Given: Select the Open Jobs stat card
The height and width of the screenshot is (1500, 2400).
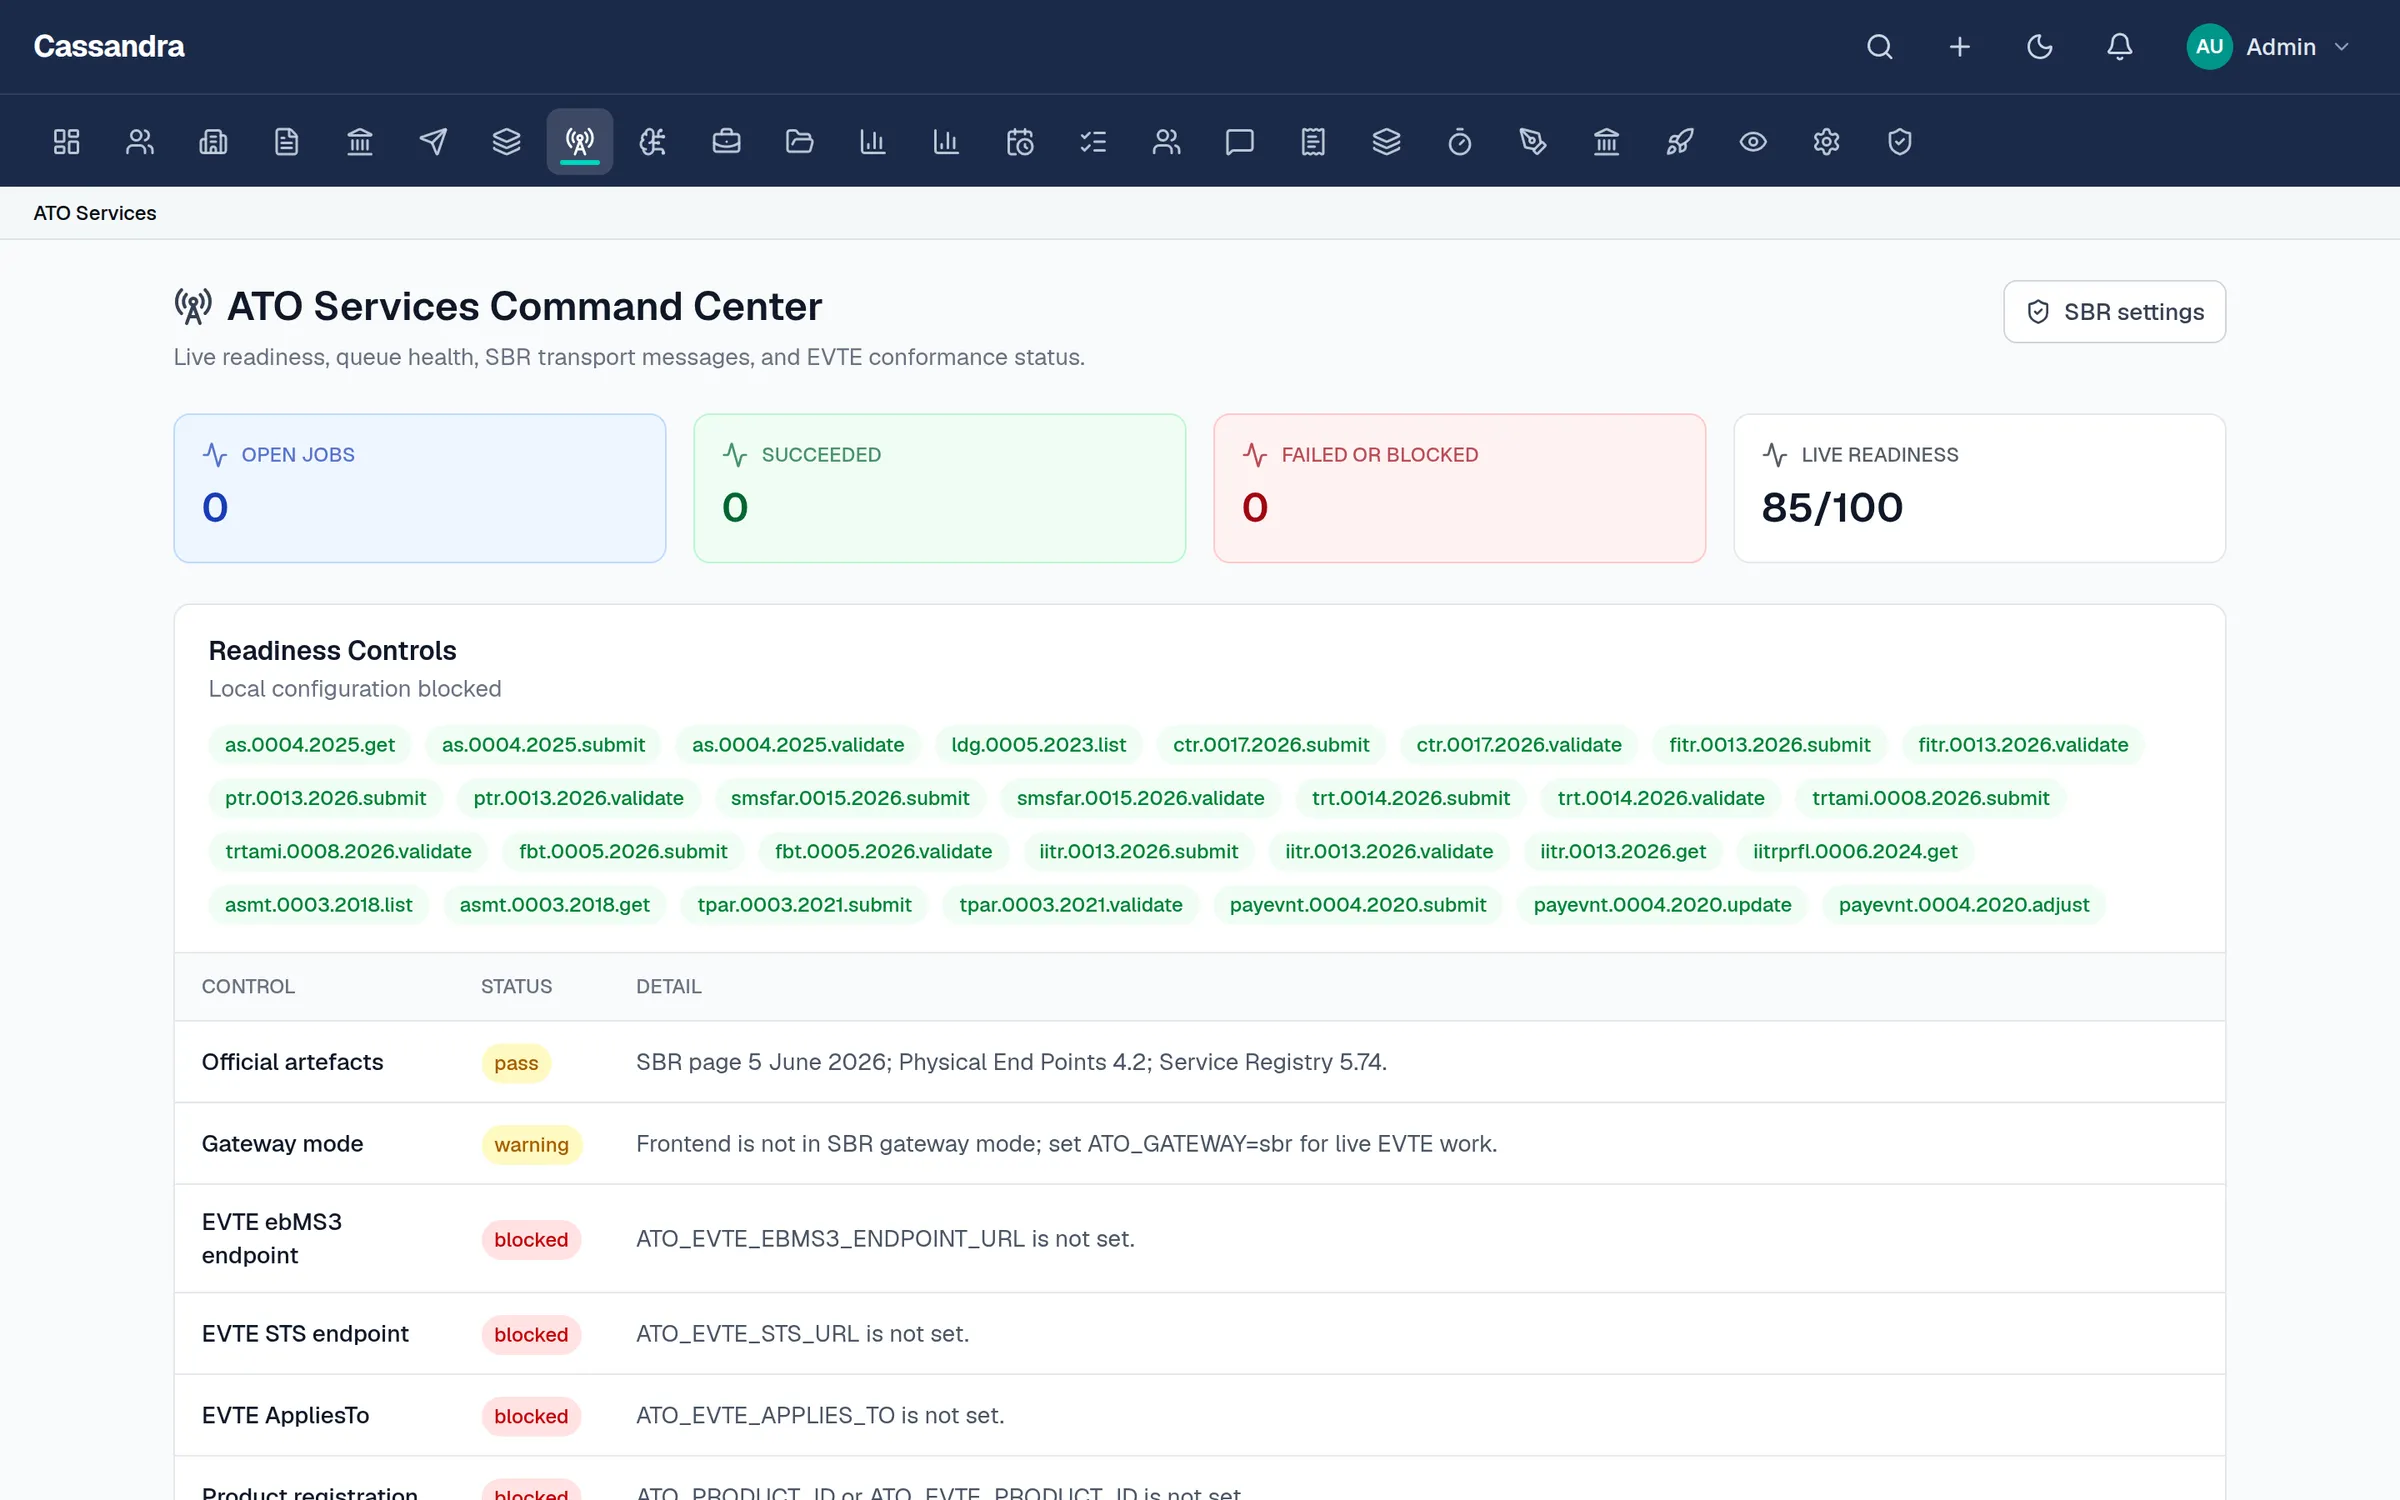Looking at the screenshot, I should [420, 488].
